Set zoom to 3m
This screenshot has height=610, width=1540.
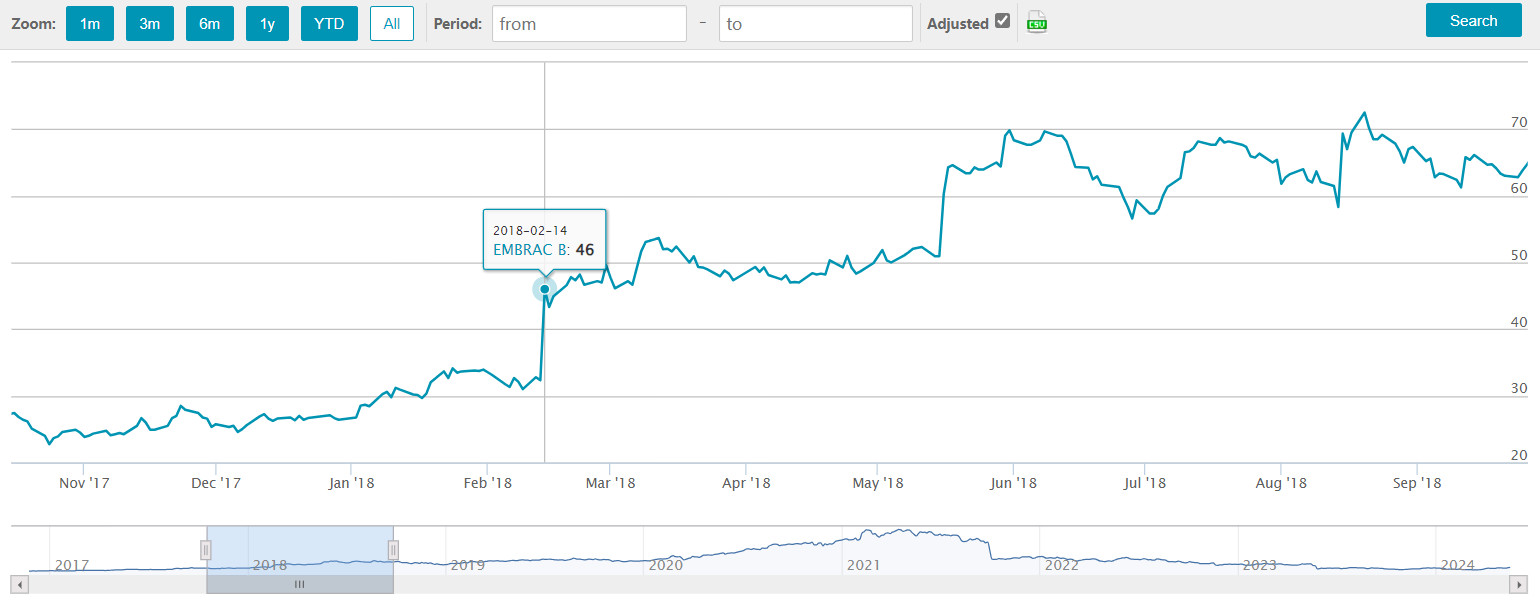(150, 24)
